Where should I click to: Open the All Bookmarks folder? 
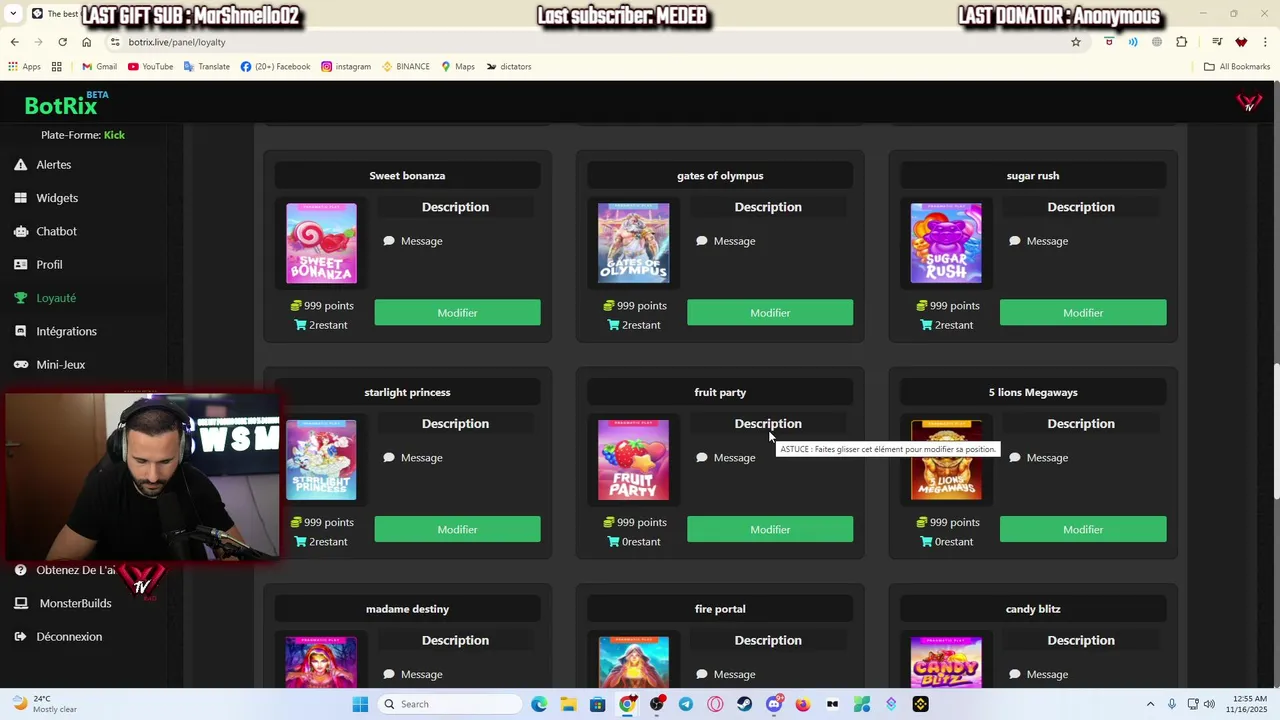coord(1237,67)
